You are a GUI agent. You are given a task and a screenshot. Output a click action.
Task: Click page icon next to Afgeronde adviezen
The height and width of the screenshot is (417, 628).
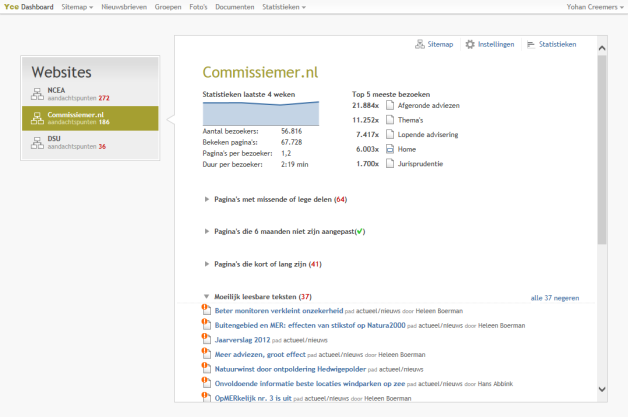coord(390,105)
